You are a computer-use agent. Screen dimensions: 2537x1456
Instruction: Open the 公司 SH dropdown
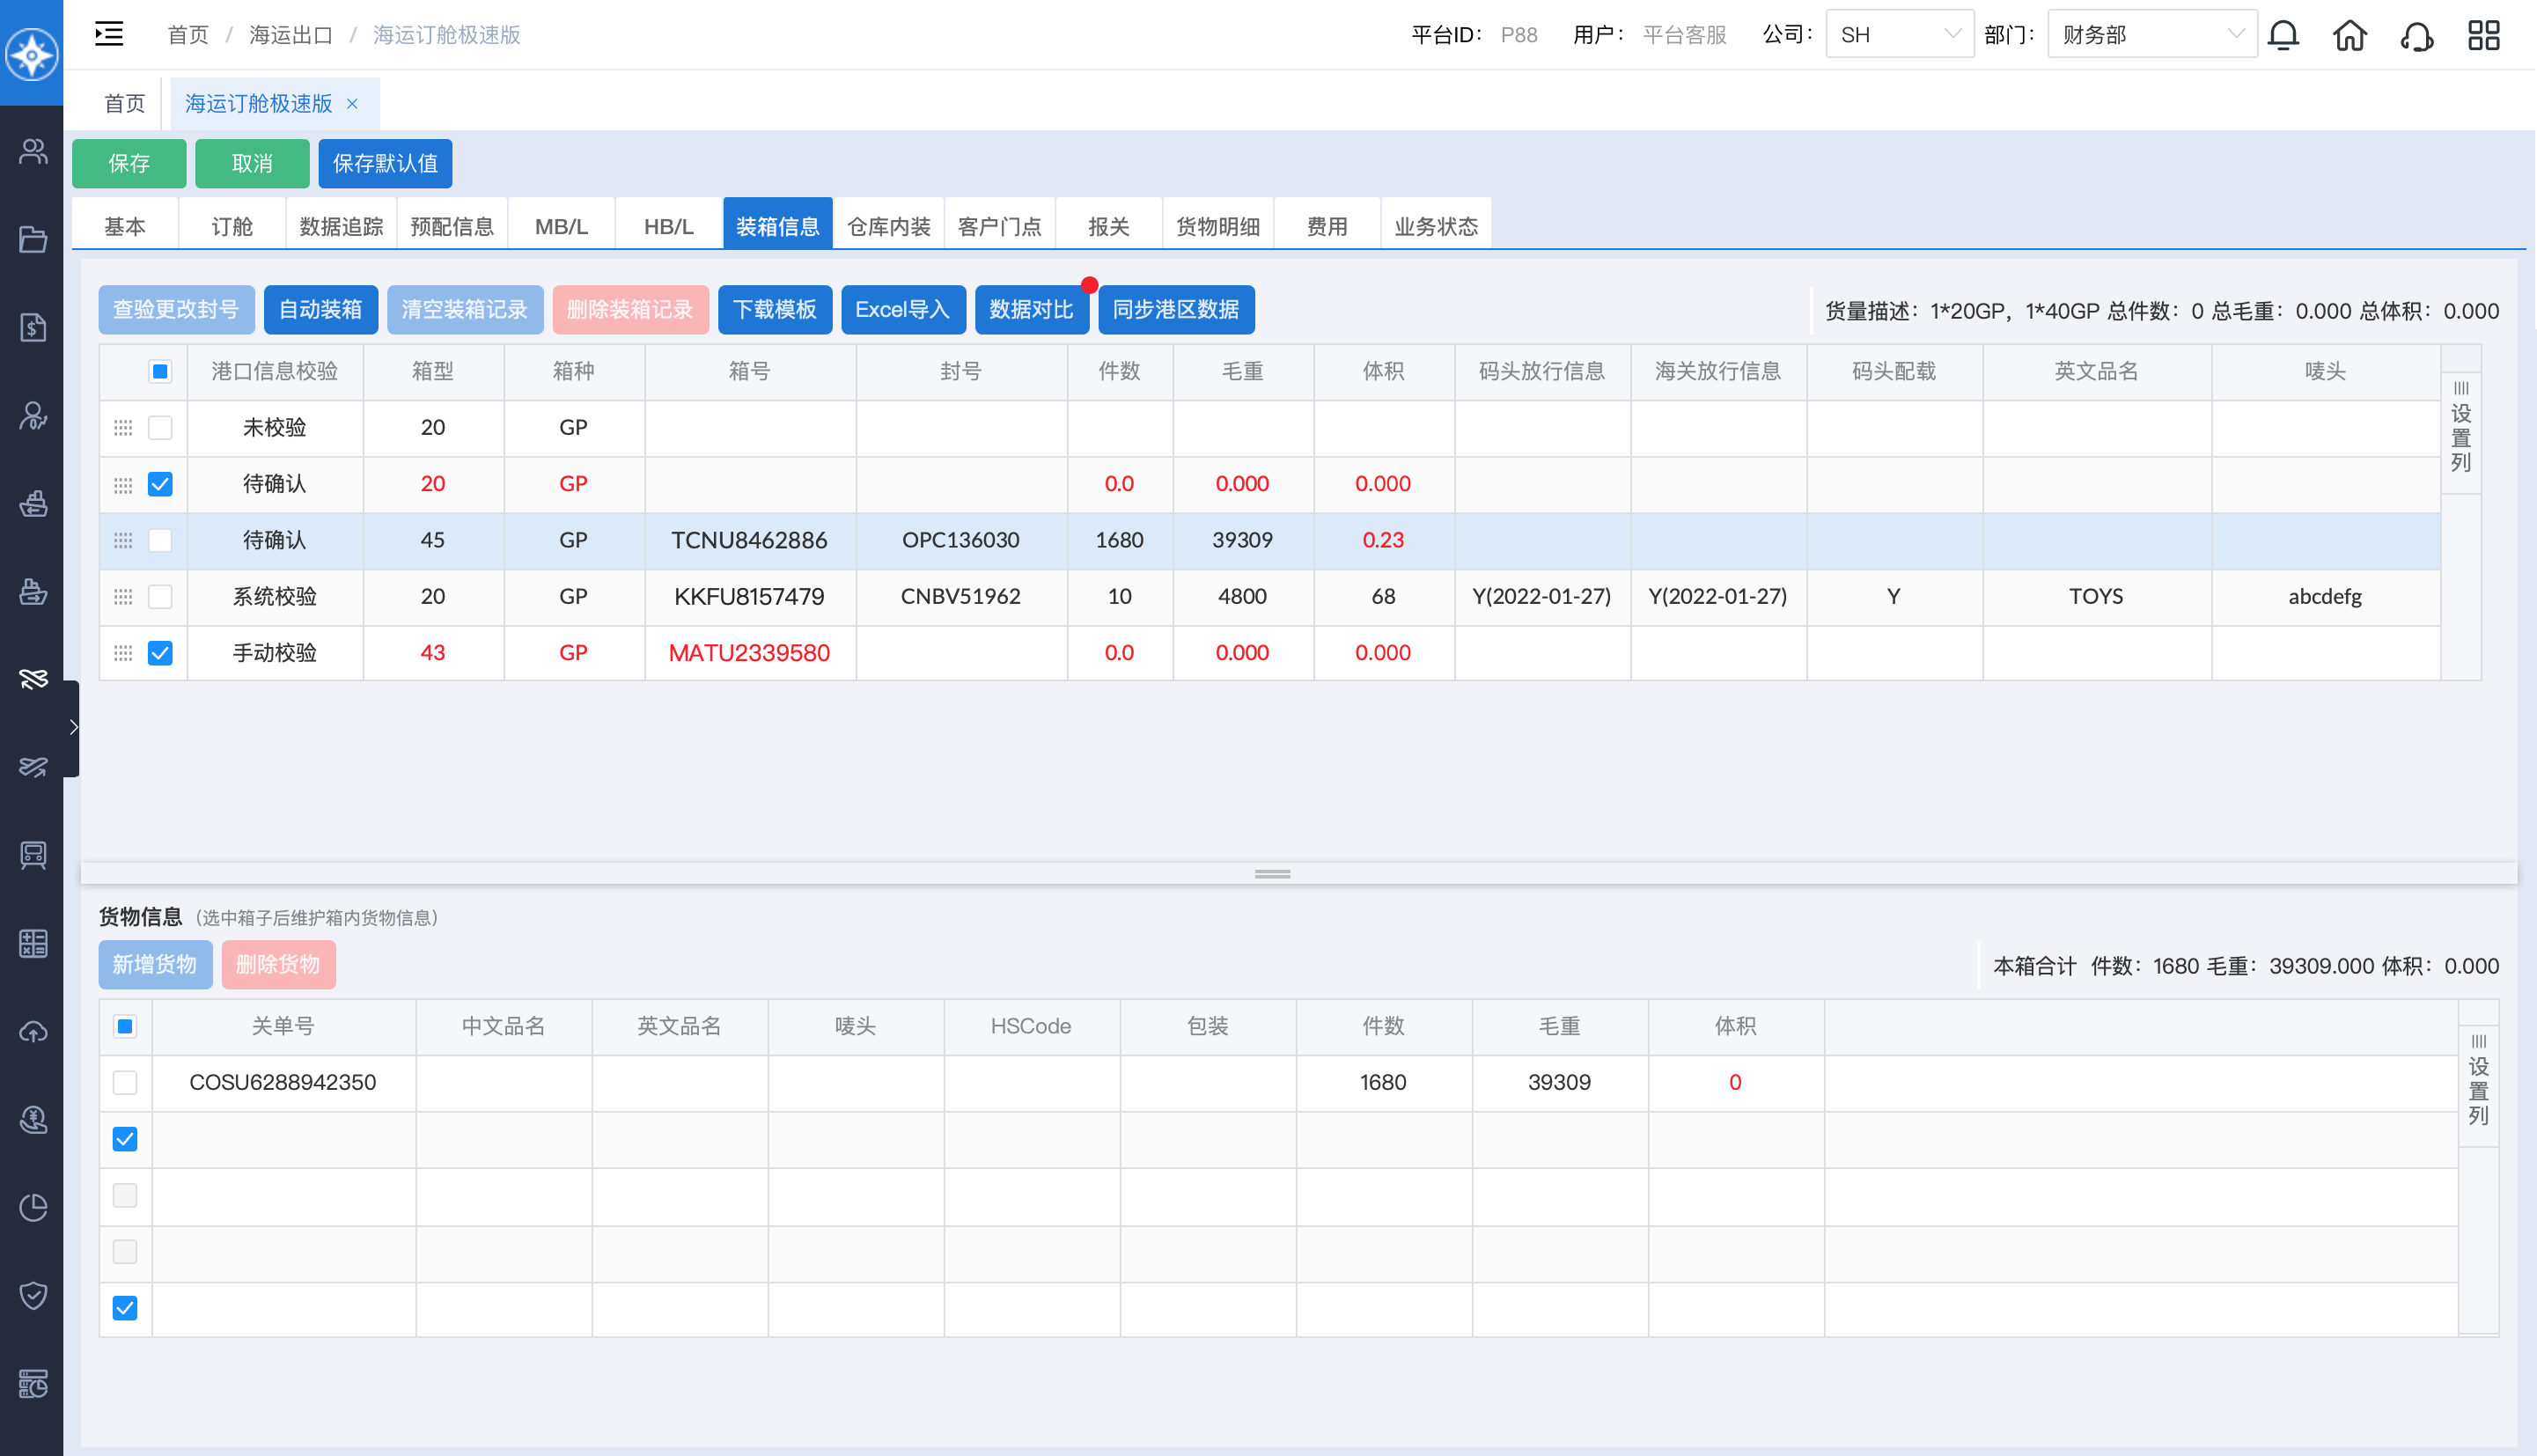point(1898,35)
